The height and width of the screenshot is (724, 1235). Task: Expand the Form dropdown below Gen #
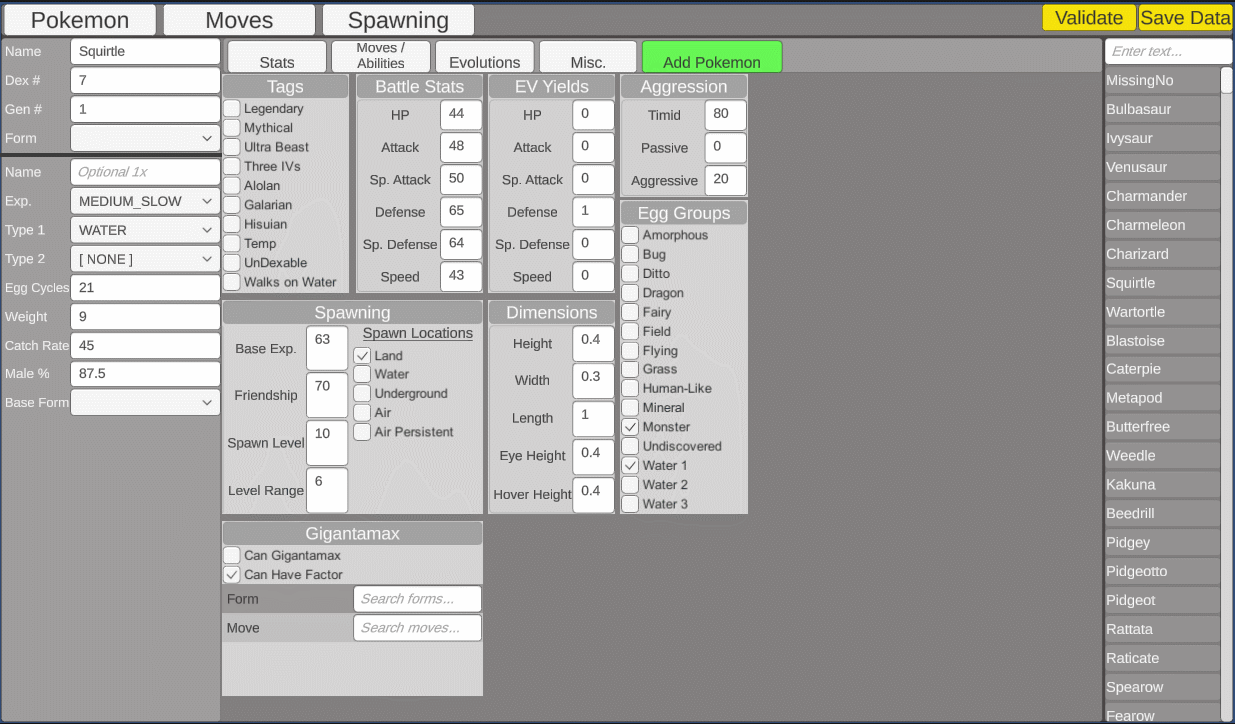pos(145,138)
